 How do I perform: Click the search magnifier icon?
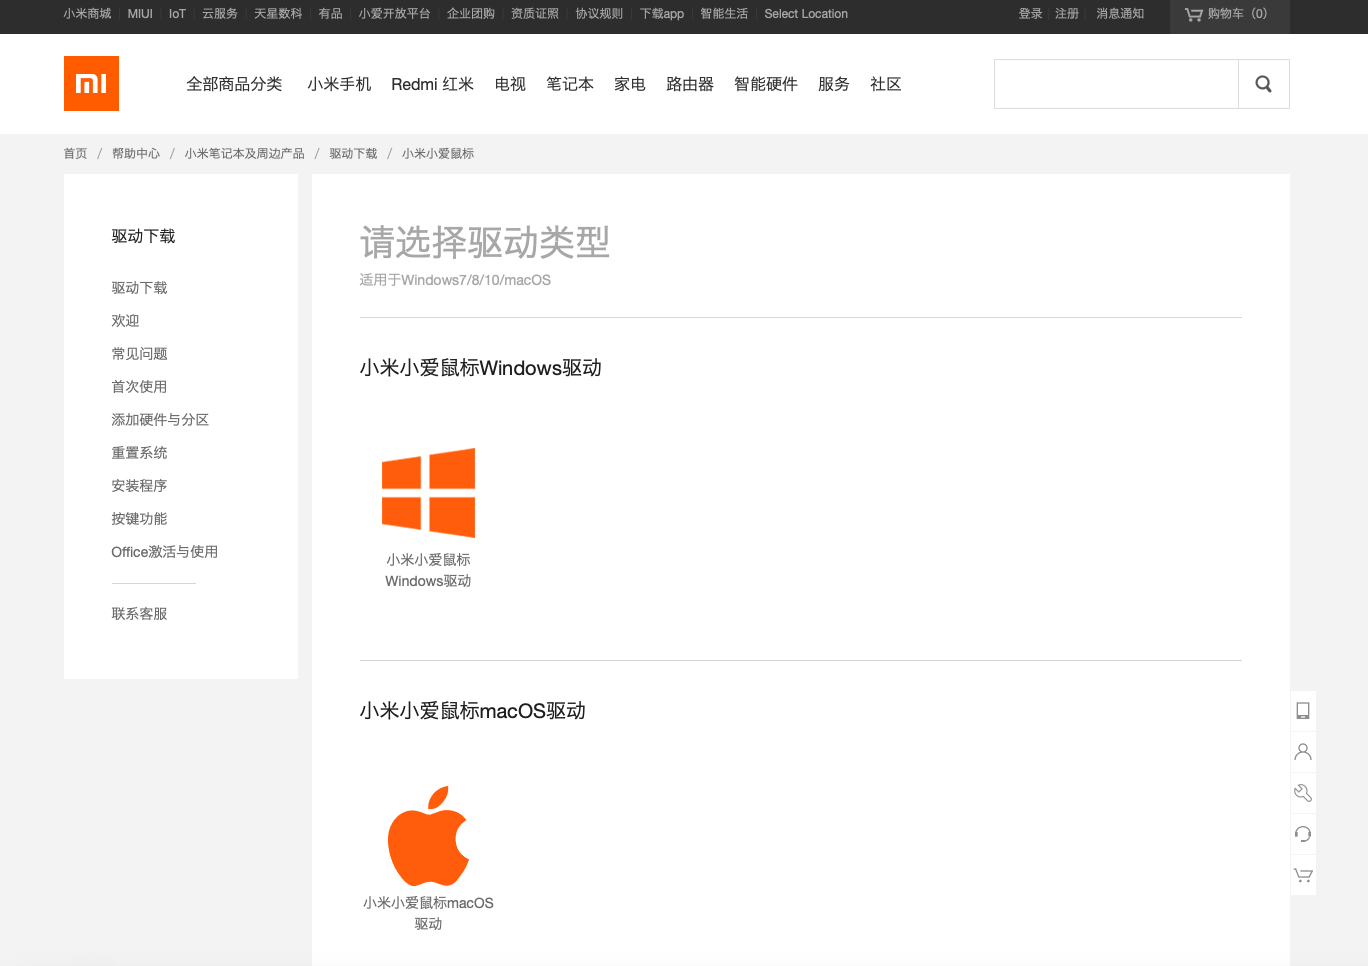point(1263,83)
